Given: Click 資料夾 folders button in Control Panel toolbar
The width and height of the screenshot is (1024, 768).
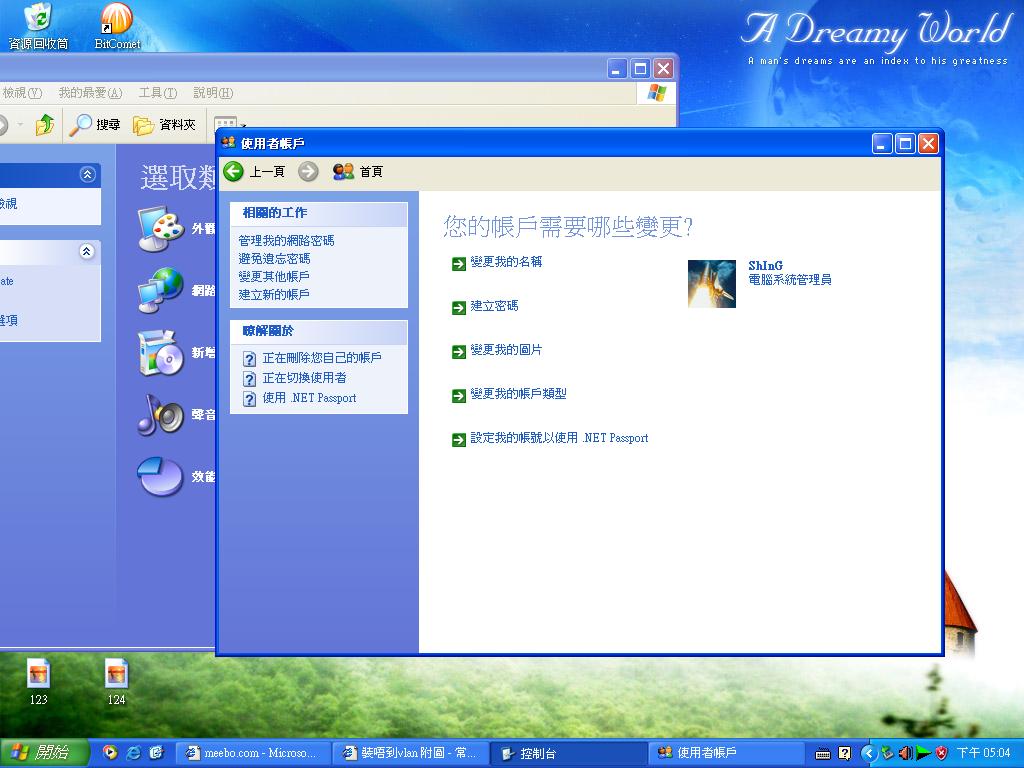Looking at the screenshot, I should tap(165, 124).
